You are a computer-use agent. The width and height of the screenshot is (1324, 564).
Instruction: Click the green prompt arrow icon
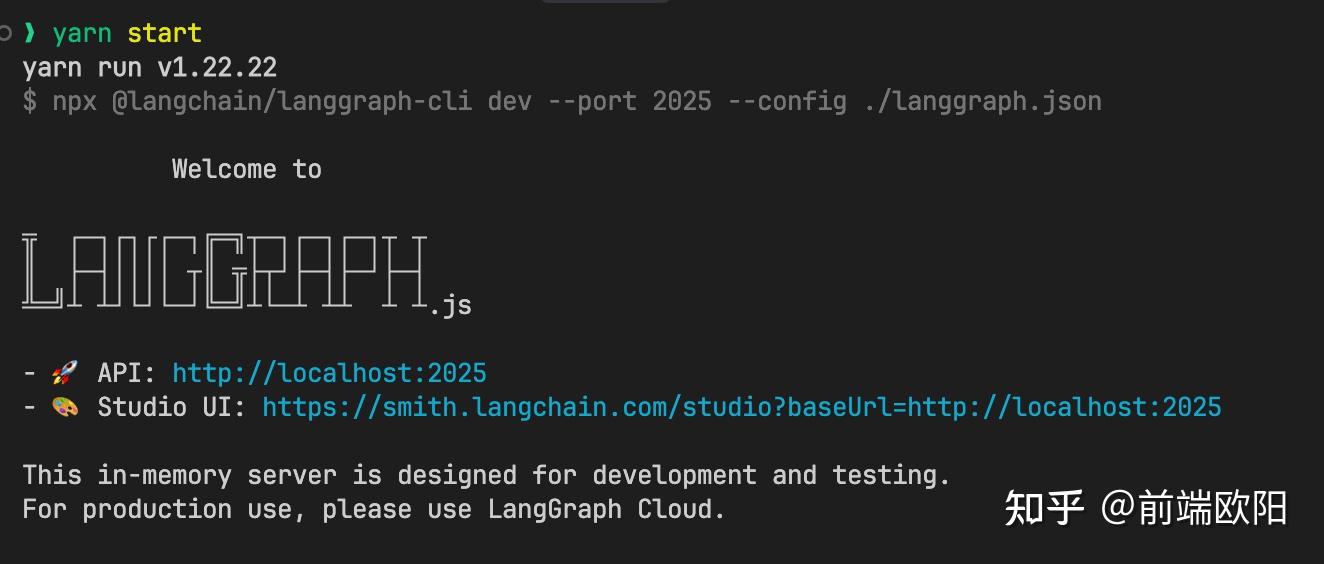tap(30, 33)
